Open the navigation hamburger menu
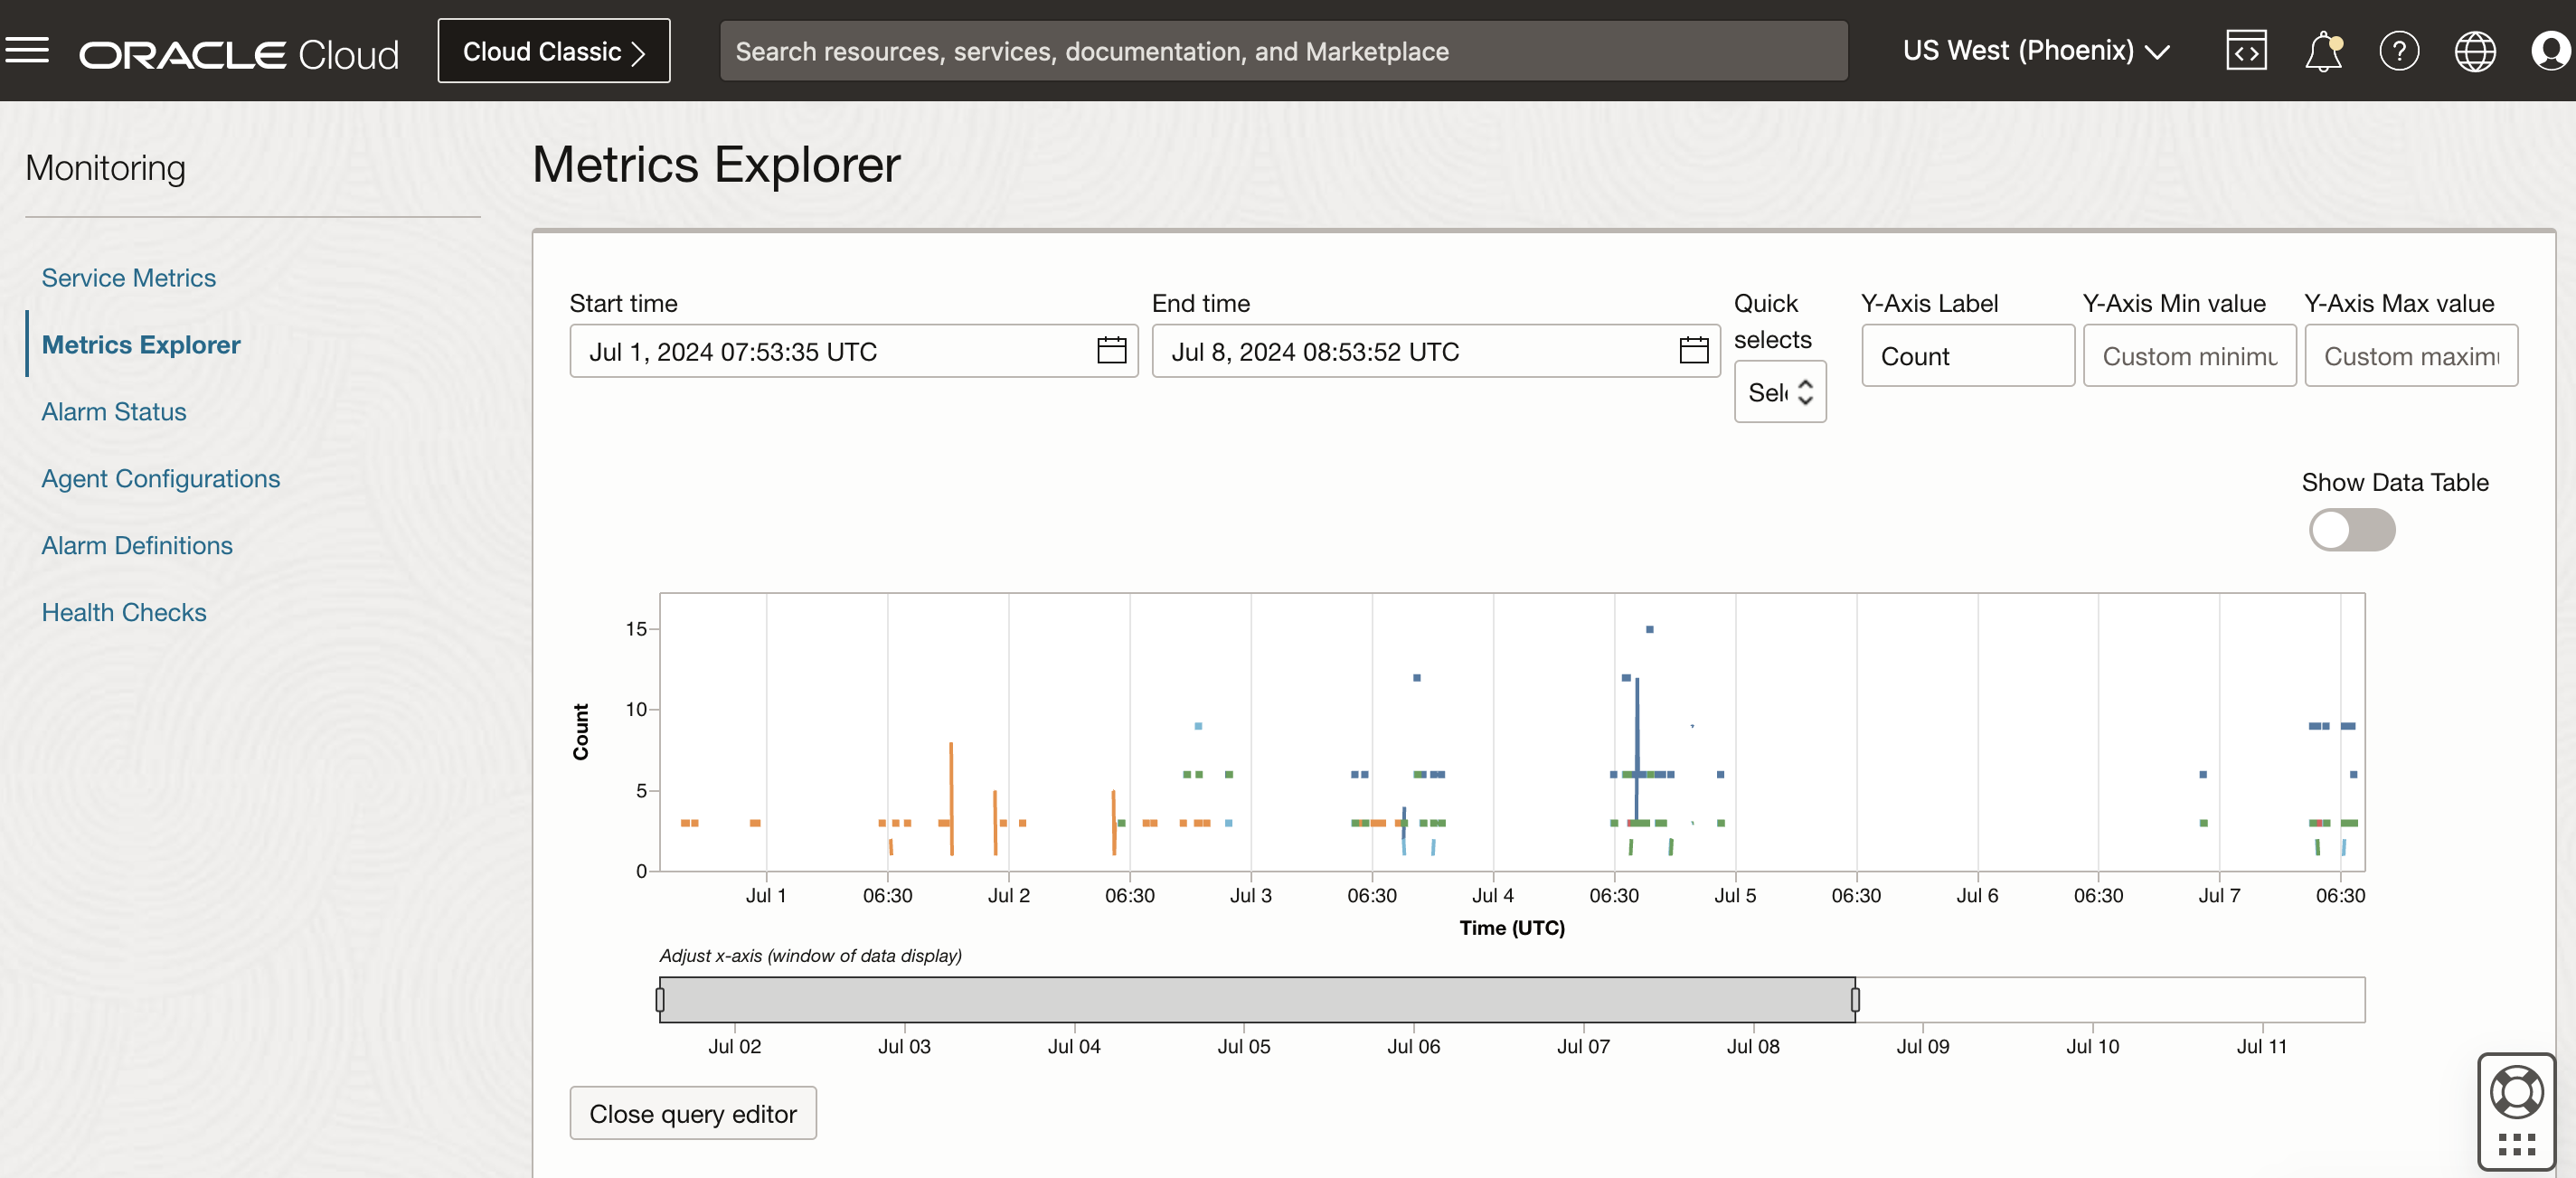2576x1178 pixels. point(28,50)
